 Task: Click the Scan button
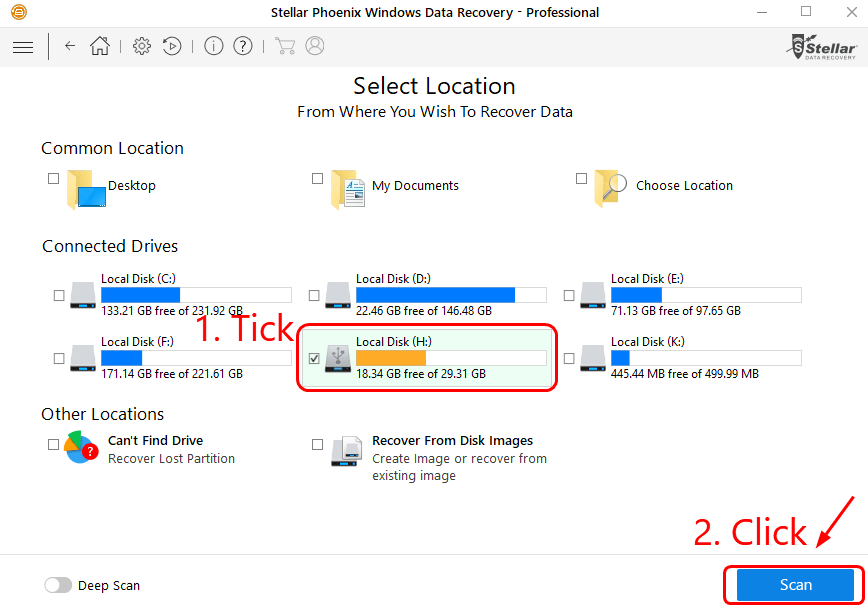click(x=795, y=585)
